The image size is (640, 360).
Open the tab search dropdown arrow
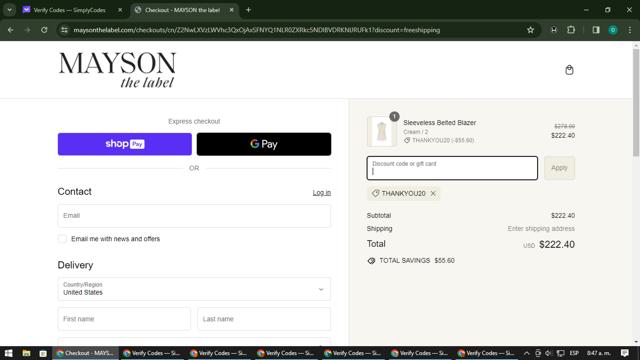9,10
